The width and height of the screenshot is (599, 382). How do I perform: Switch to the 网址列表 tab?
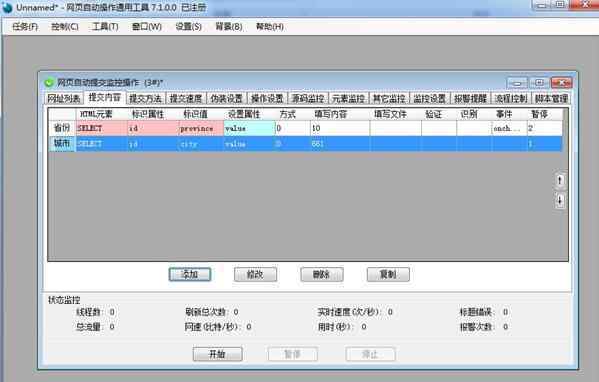(64, 99)
